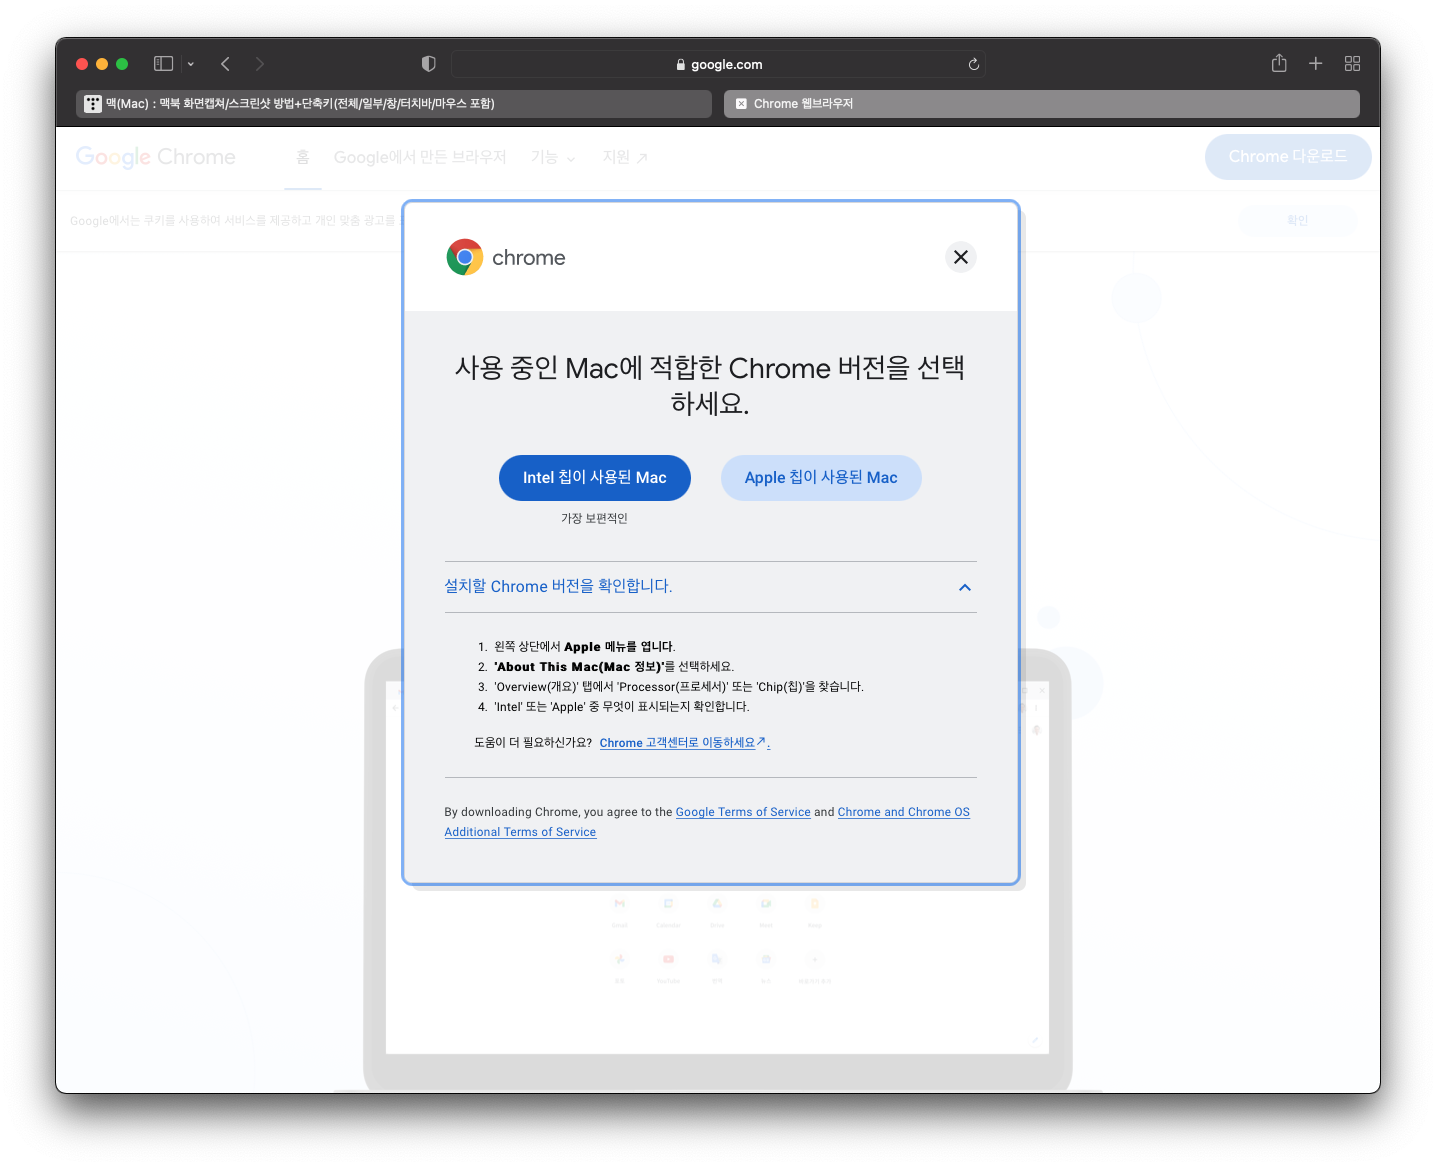This screenshot has width=1436, height=1167.
Task: Click the step about 'Intel' 또는 'Apple' 표시
Action: click(x=622, y=707)
